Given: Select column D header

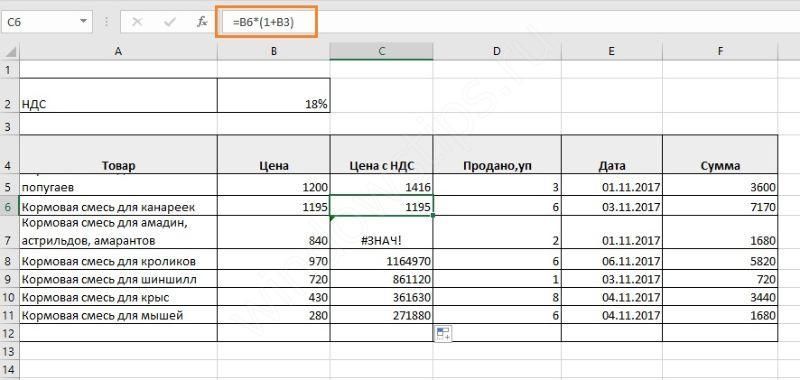Looking at the screenshot, I should [x=497, y=52].
